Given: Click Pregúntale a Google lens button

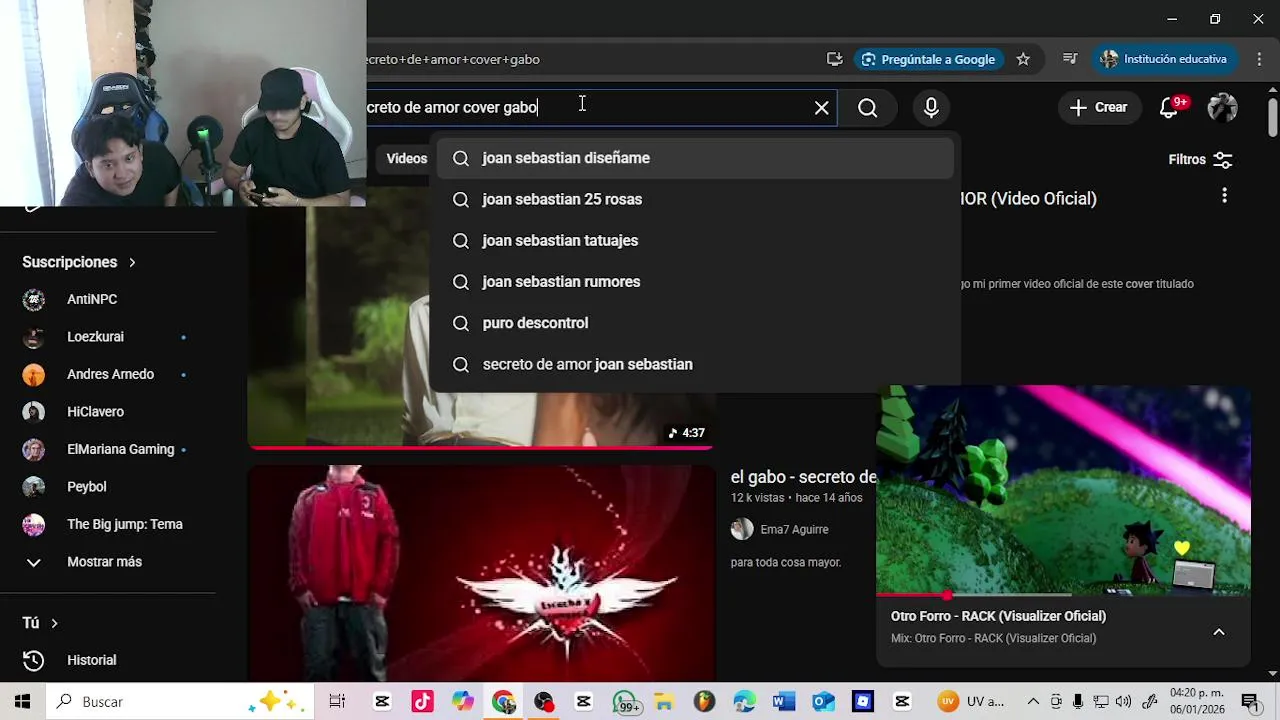Looking at the screenshot, I should 929,59.
